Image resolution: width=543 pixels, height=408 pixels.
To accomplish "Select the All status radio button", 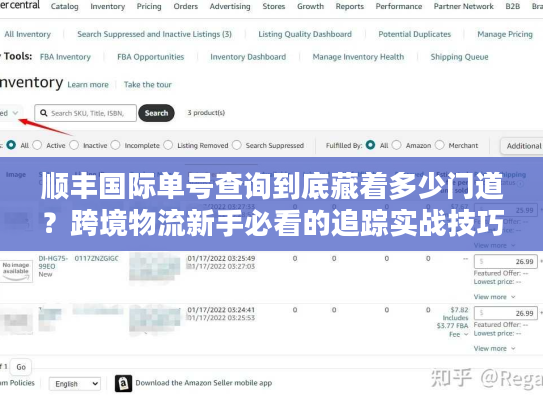I will point(11,145).
